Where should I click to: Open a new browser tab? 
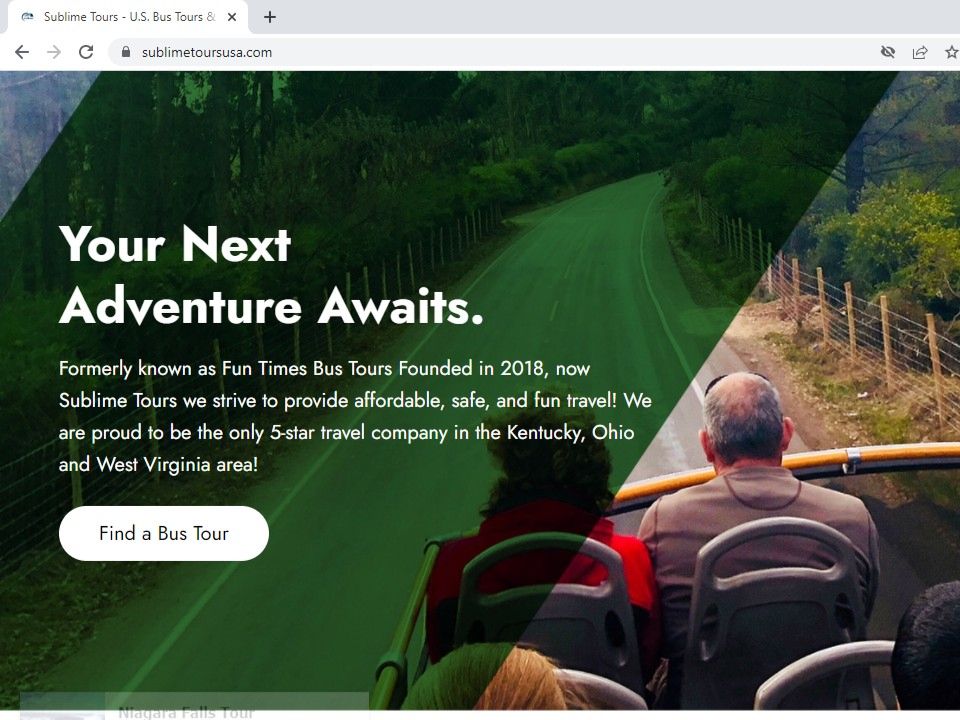coord(269,17)
